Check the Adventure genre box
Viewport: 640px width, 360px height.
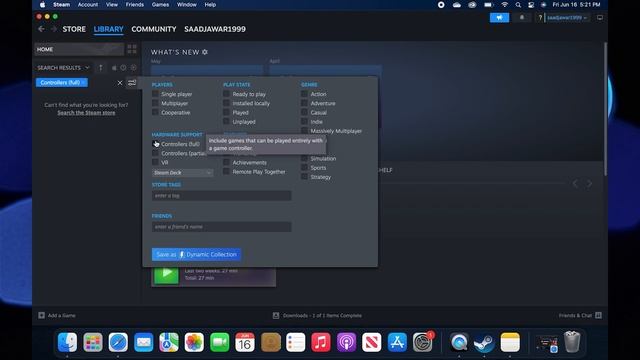pos(304,103)
